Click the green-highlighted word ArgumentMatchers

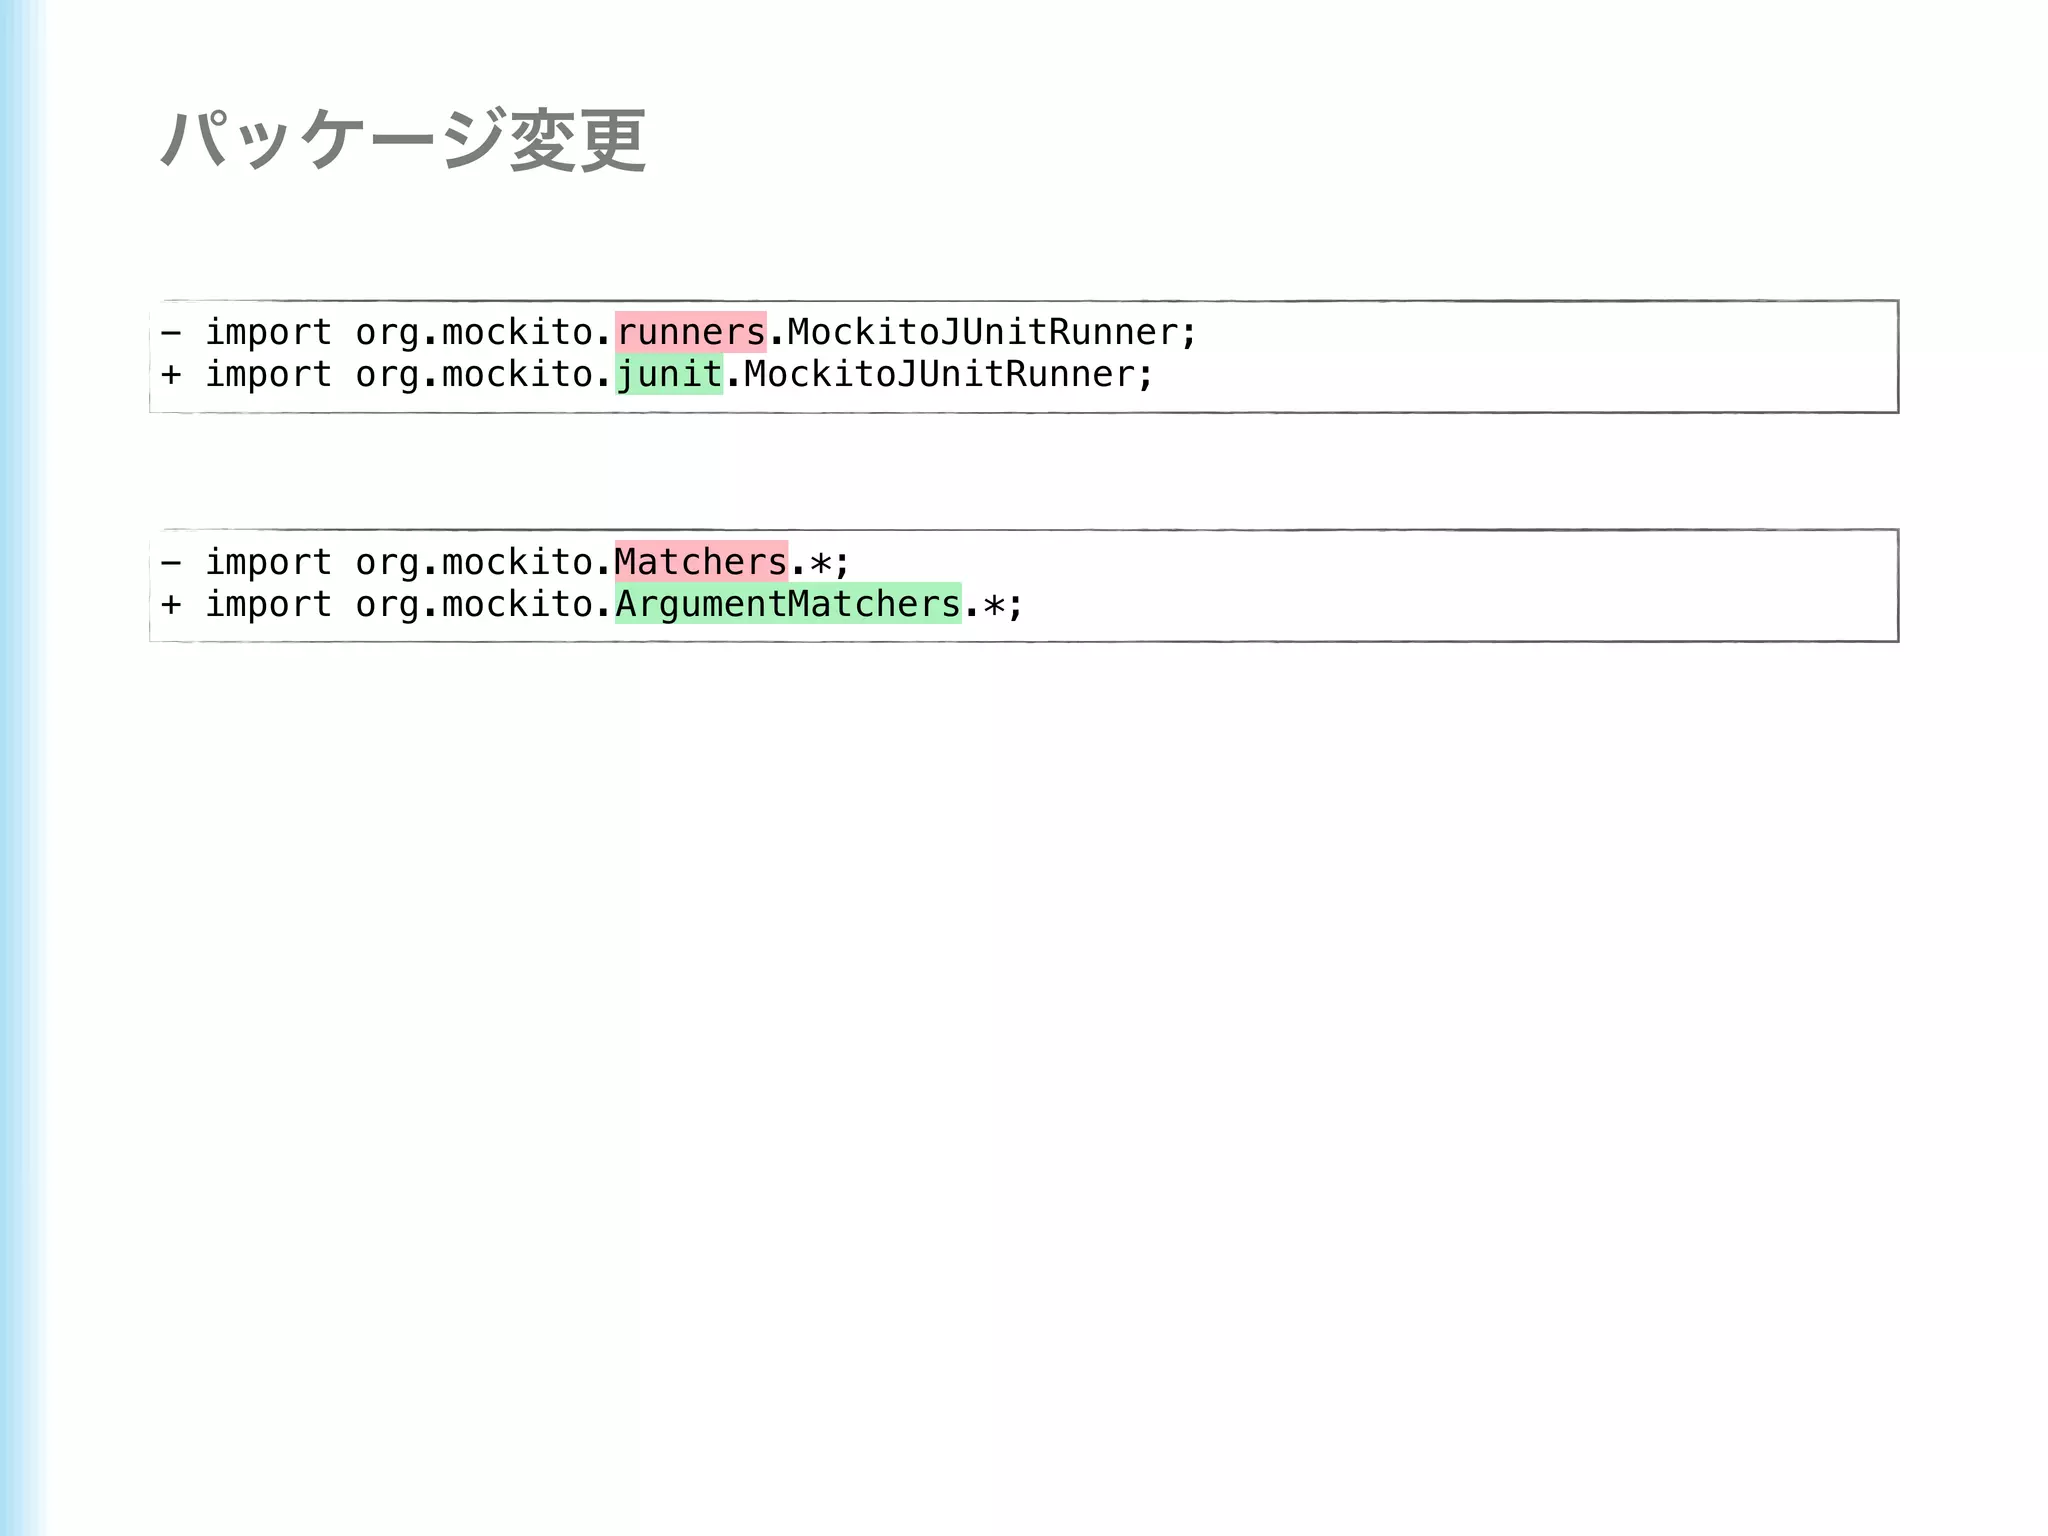[788, 603]
